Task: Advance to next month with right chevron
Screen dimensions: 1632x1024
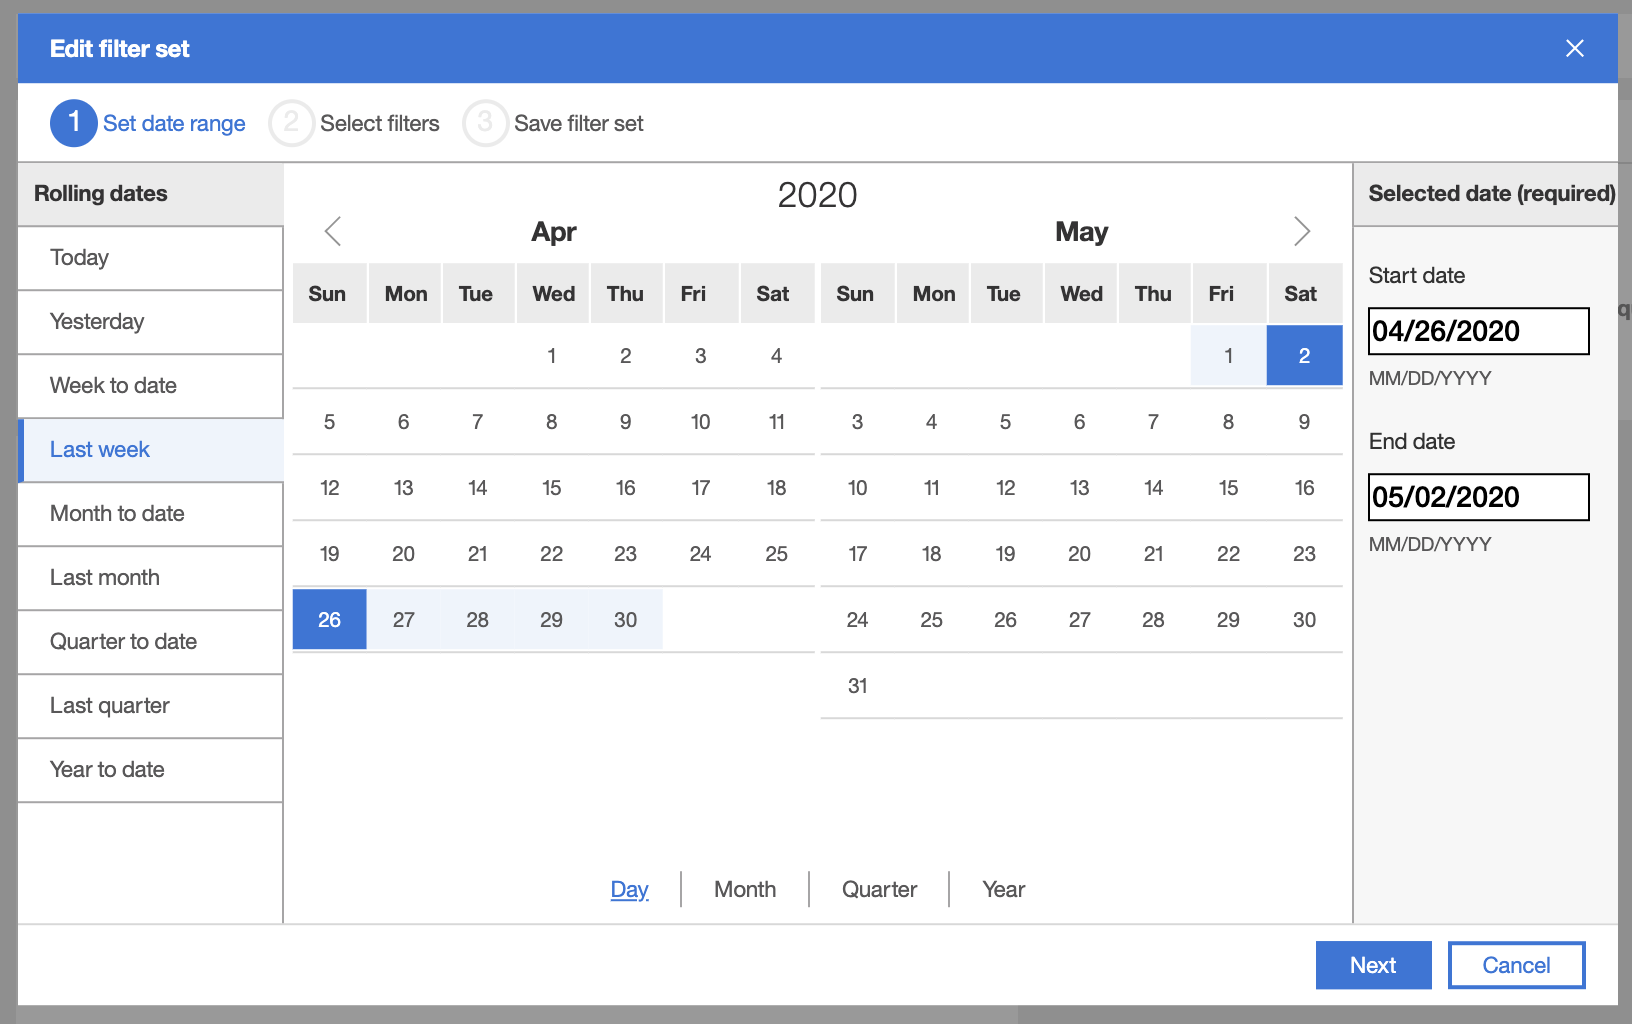Action: (x=1301, y=231)
